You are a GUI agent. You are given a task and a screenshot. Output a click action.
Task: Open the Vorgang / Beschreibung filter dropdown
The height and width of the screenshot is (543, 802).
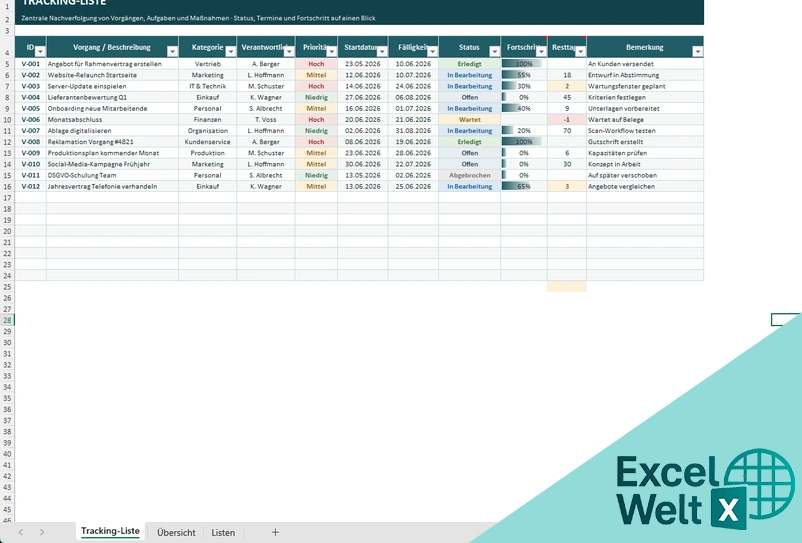[172, 51]
